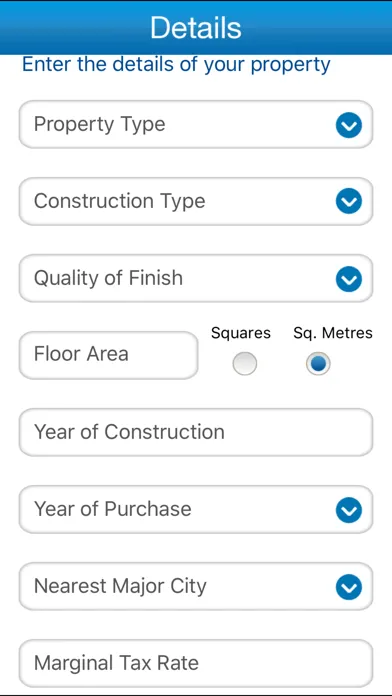
Task: Expand the Quality of Finish dropdown
Action: 196,278
